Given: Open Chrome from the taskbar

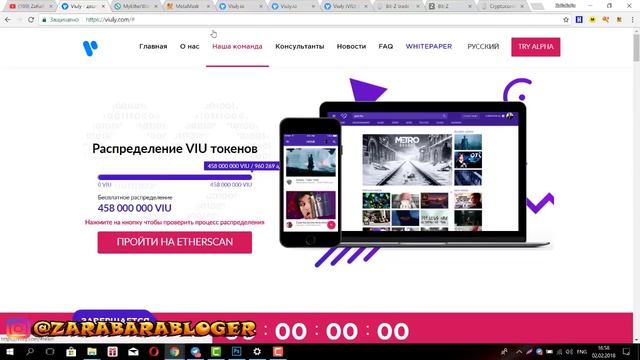Looking at the screenshot, I should point(174,351).
